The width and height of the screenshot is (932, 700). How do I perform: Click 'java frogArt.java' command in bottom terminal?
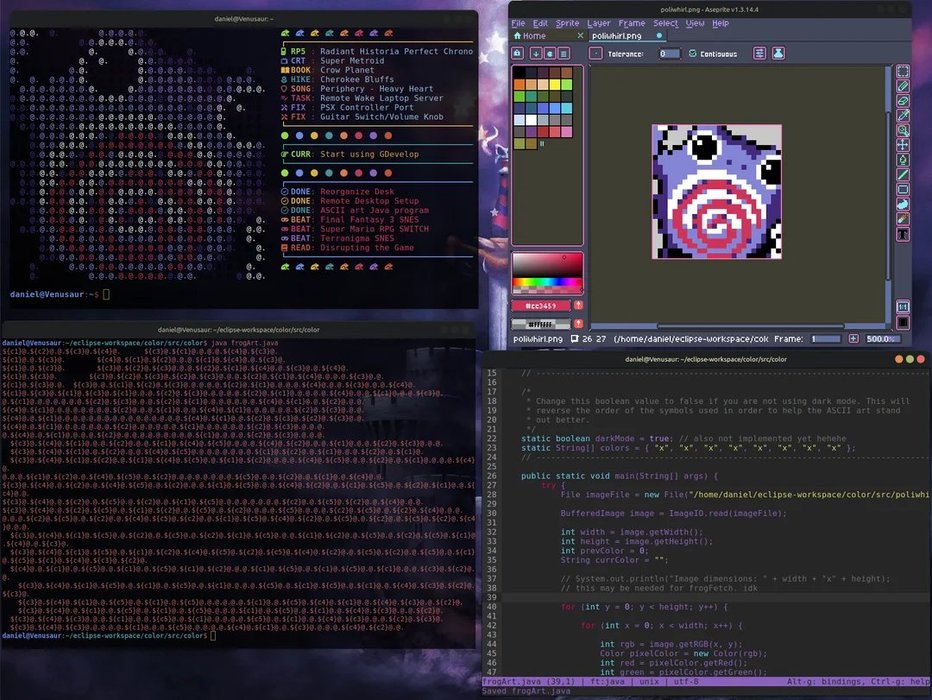pos(244,343)
